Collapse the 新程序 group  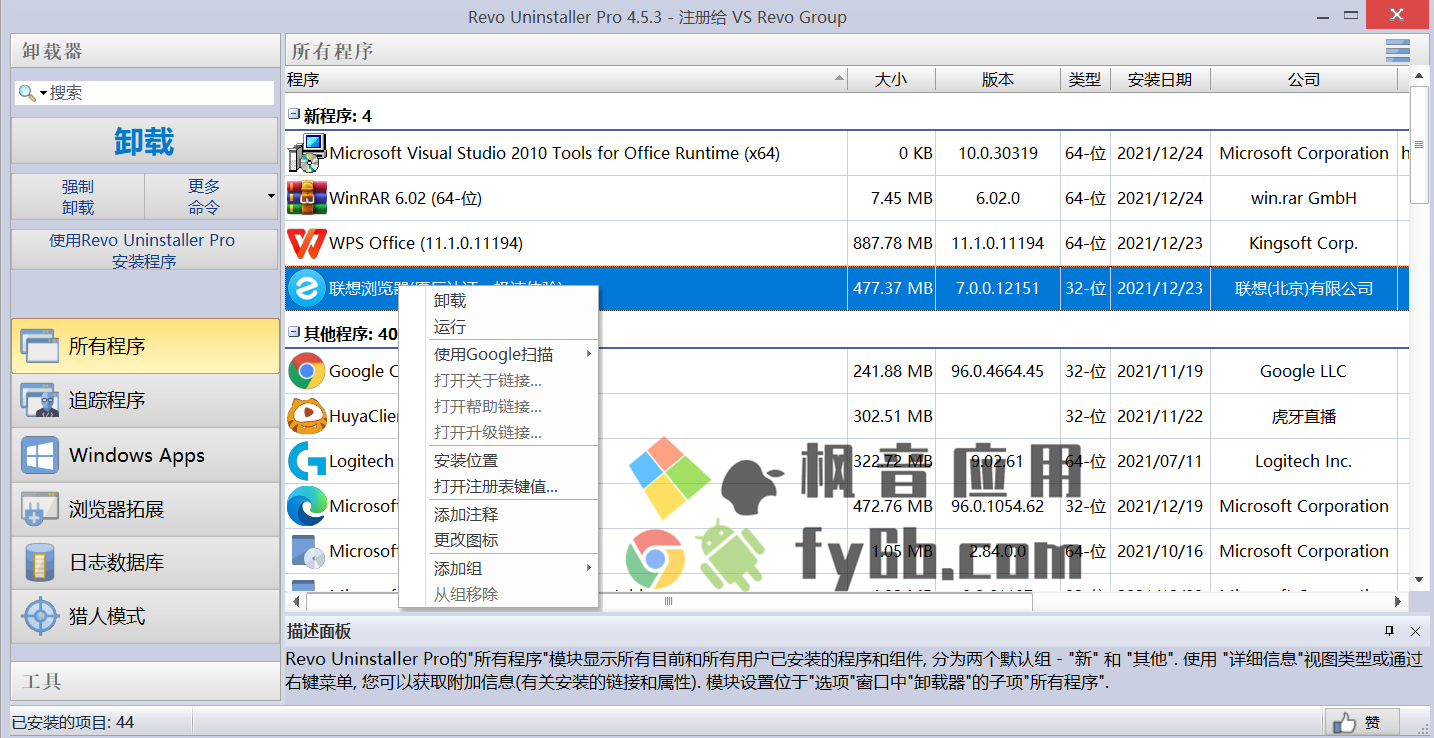(x=294, y=115)
